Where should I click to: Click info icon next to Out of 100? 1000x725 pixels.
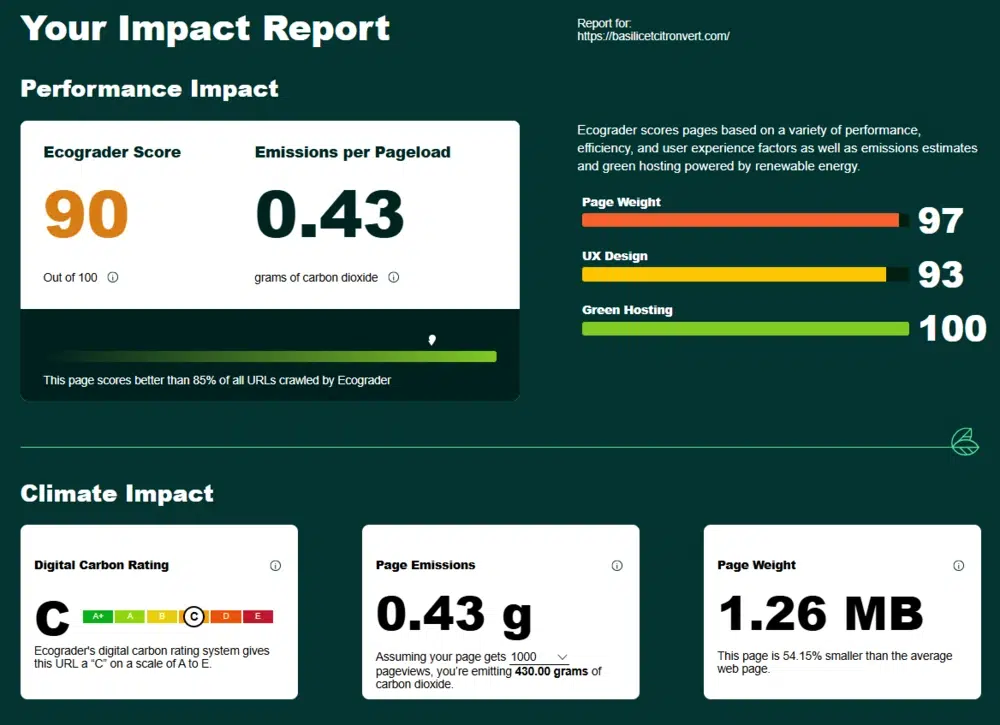(x=113, y=277)
